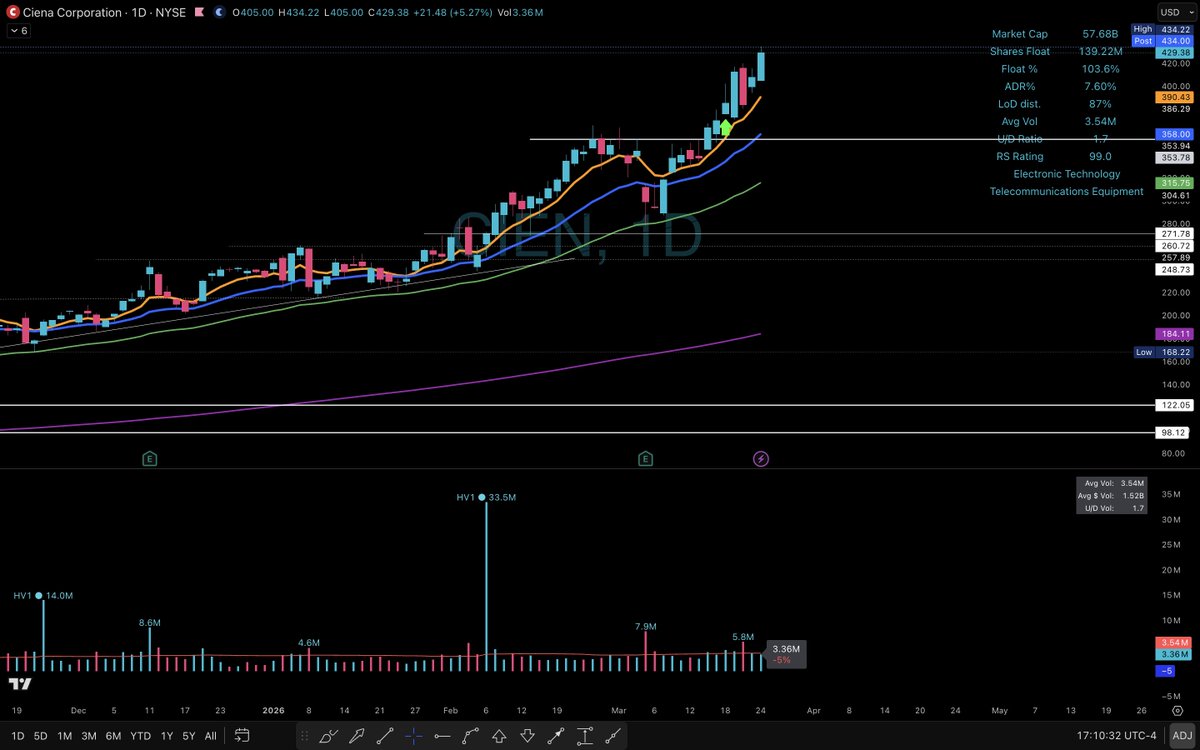
Task: Expand the collapsed indicators legend showing 6
Action: pos(18,31)
